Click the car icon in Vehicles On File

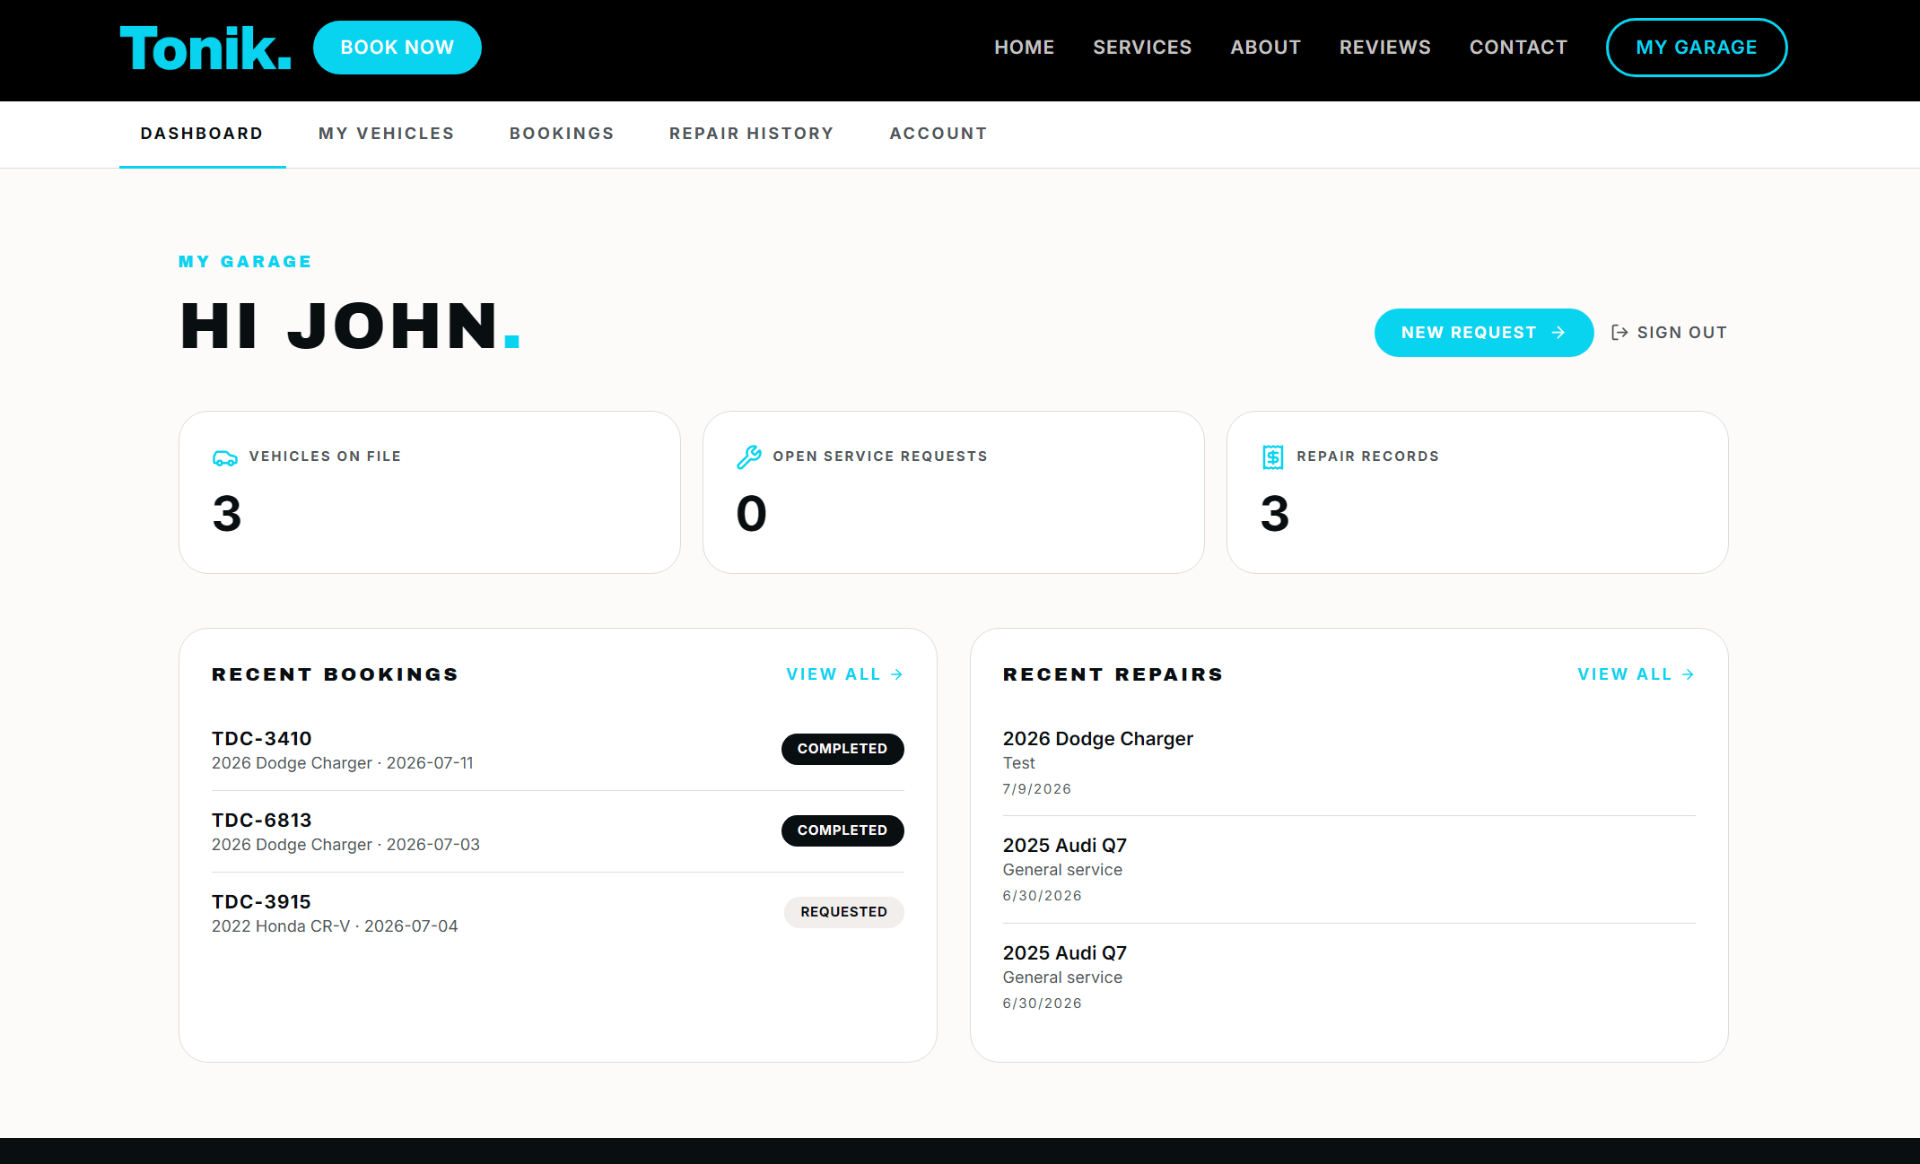tap(225, 458)
